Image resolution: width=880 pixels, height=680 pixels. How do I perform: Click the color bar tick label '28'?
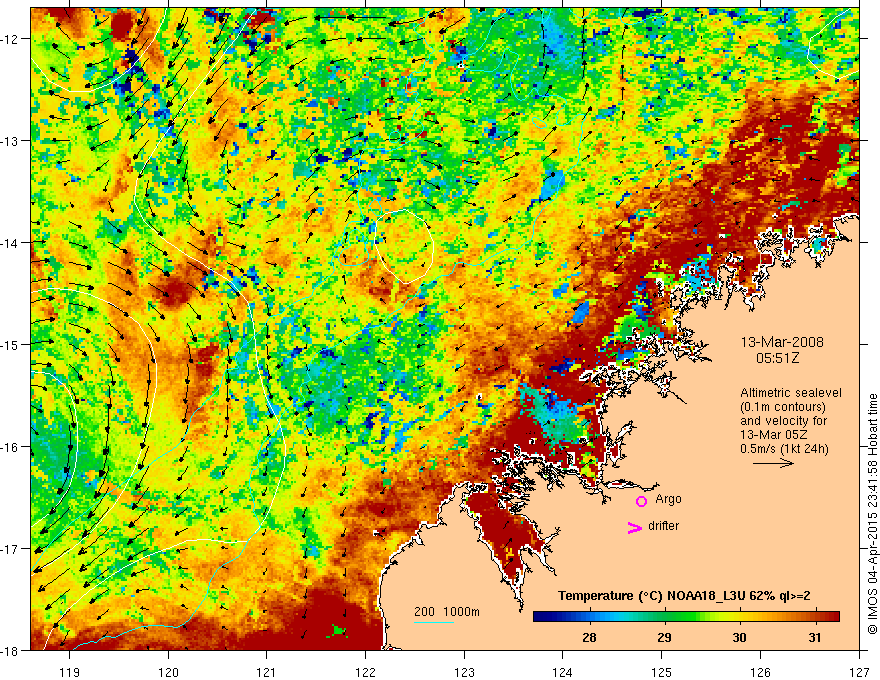point(589,637)
